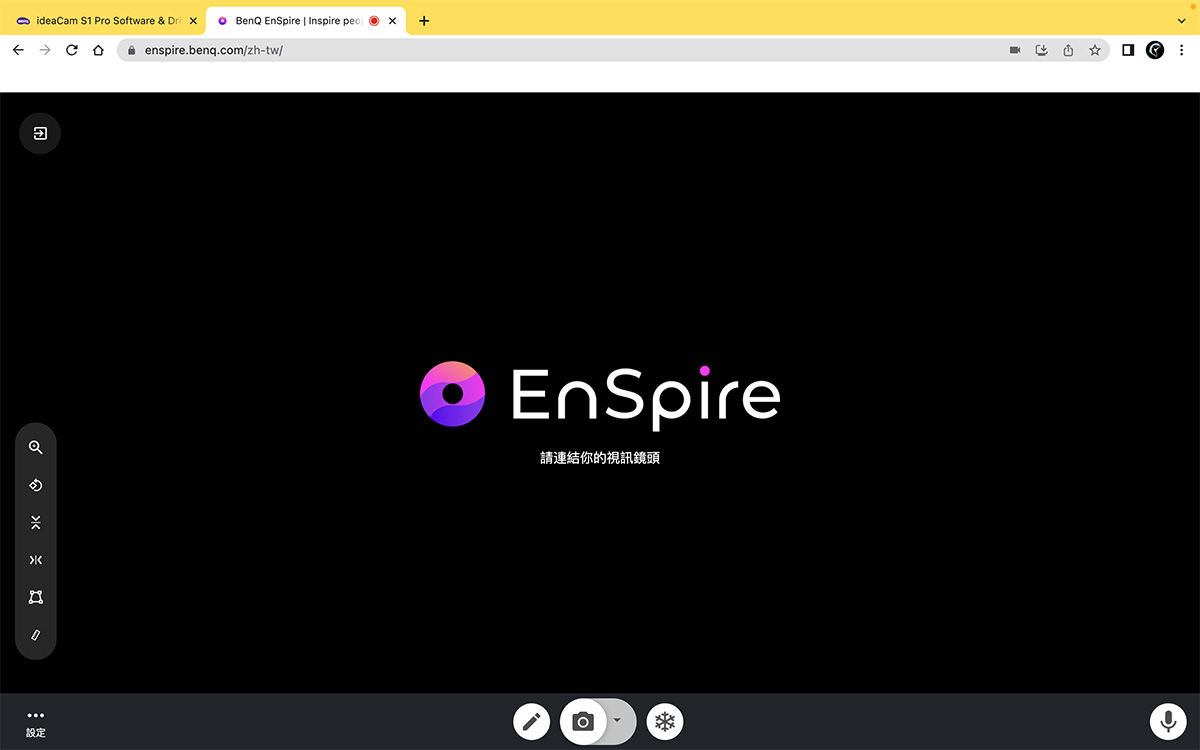Image resolution: width=1200 pixels, height=750 pixels.
Task: Freeze the video with snowflake button
Action: click(665, 721)
